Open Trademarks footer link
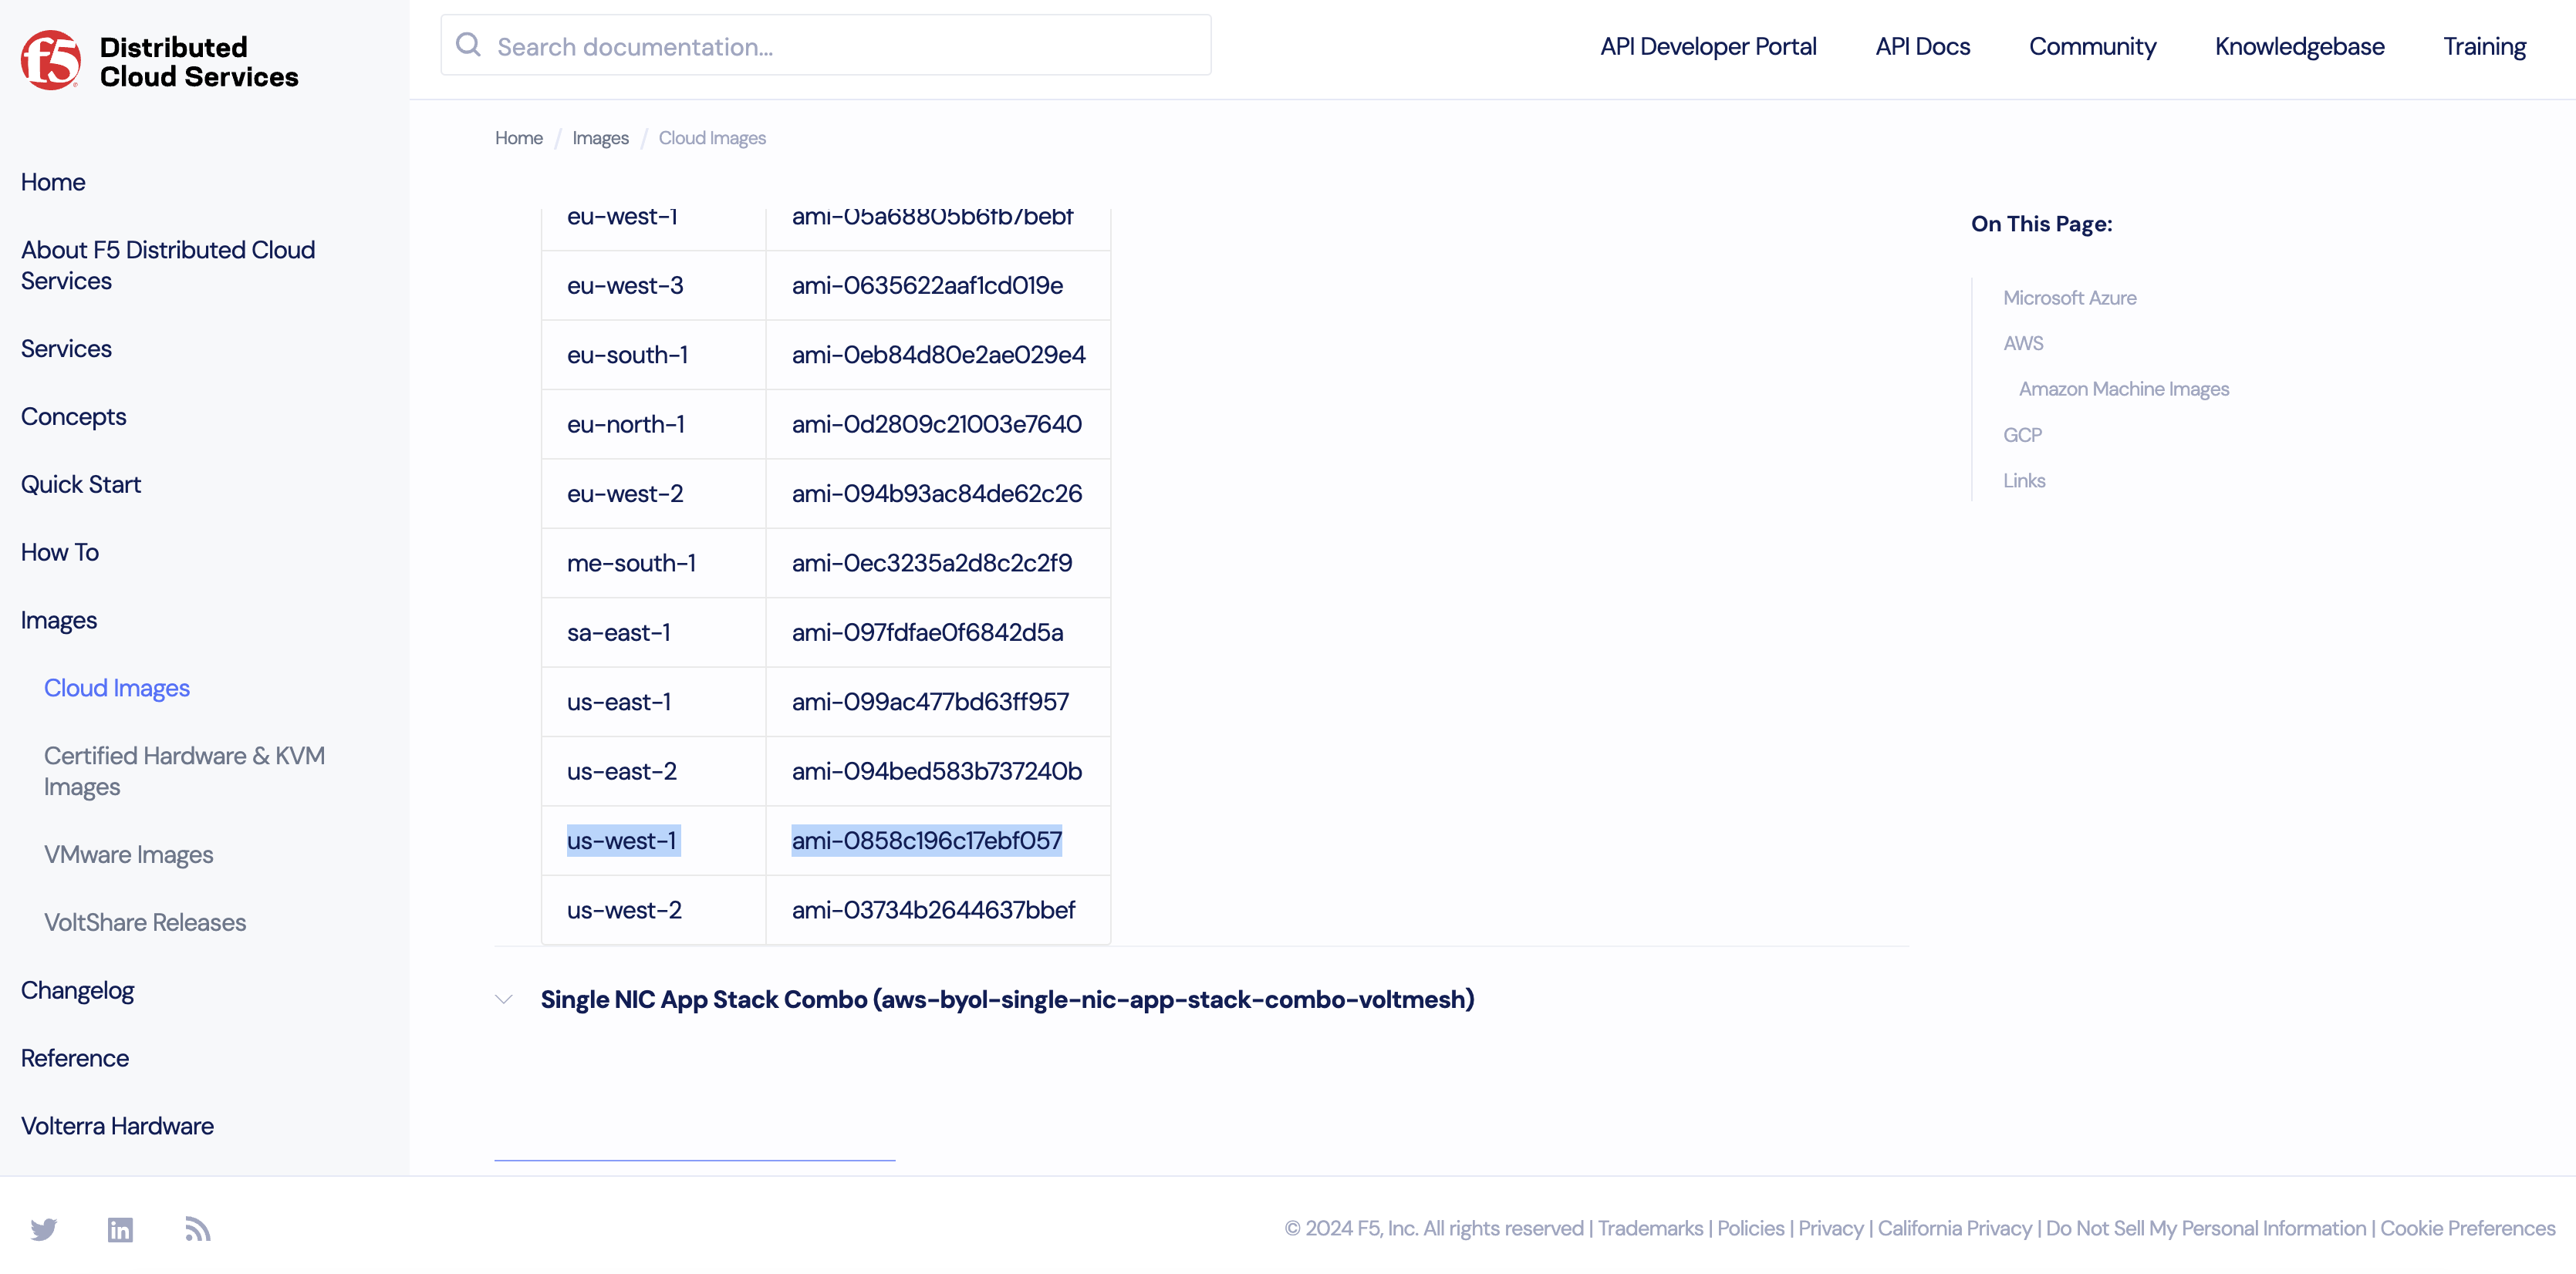2576x1274 pixels. point(1650,1229)
